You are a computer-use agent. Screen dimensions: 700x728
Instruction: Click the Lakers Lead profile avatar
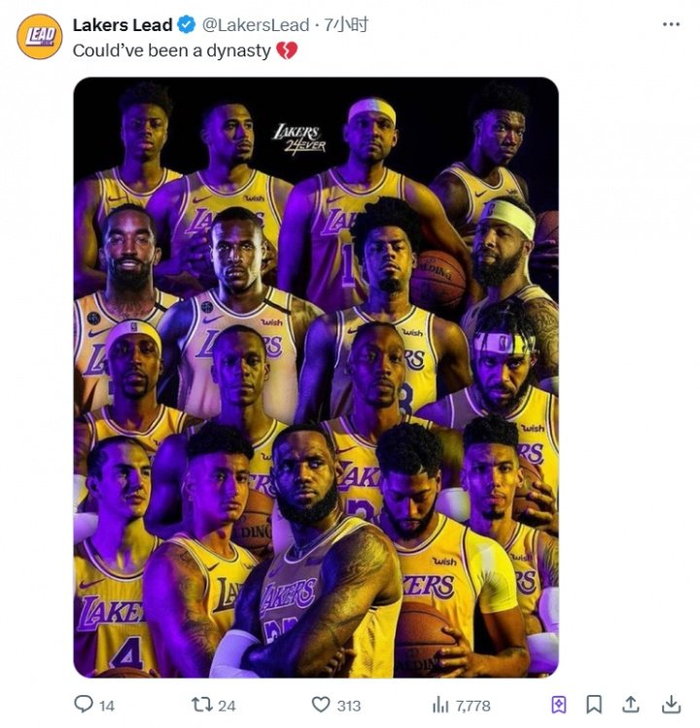coord(39,37)
